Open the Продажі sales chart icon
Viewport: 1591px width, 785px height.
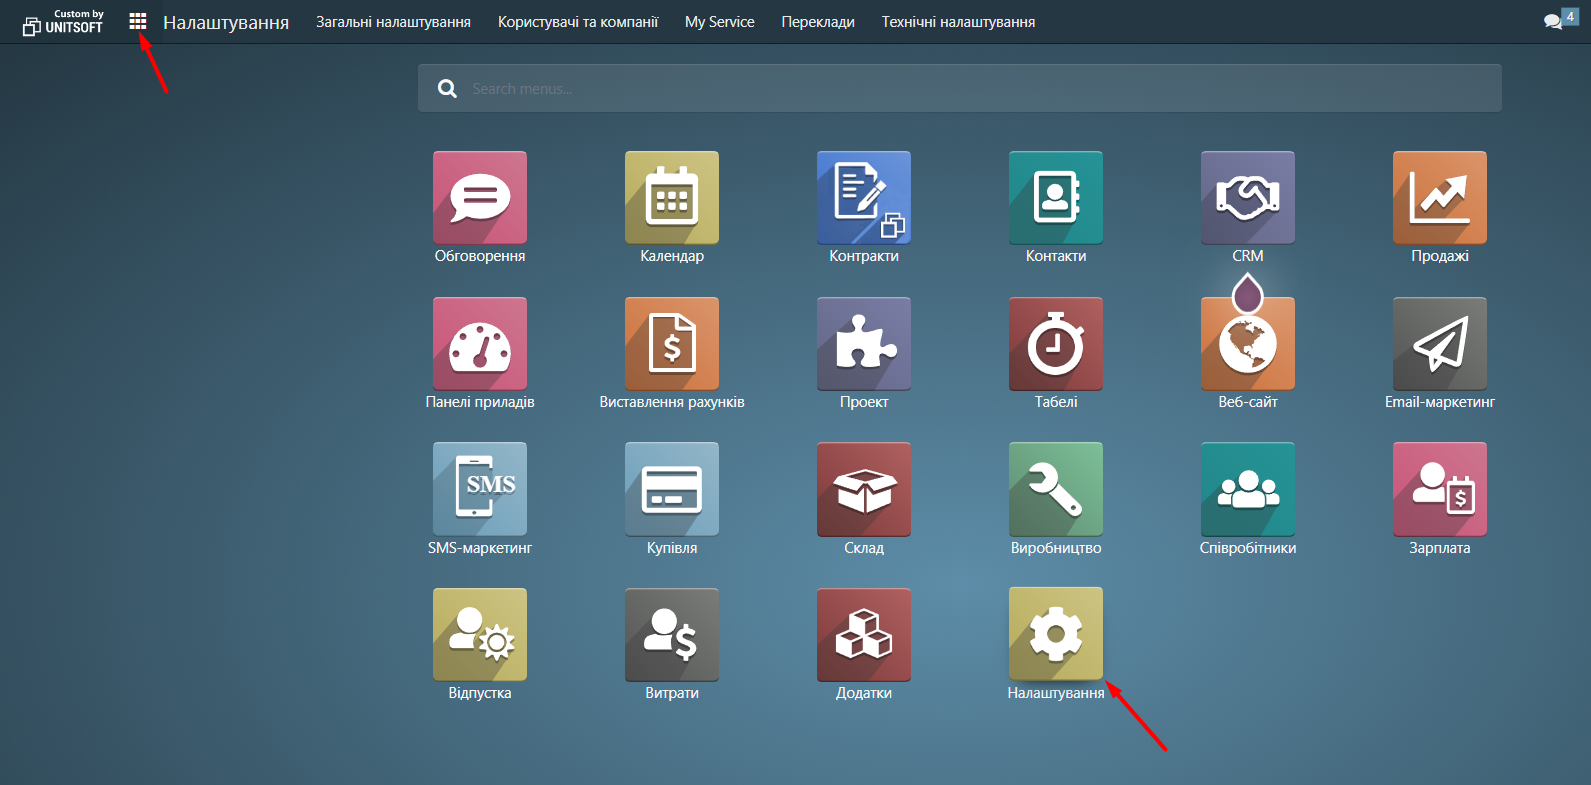coord(1440,198)
